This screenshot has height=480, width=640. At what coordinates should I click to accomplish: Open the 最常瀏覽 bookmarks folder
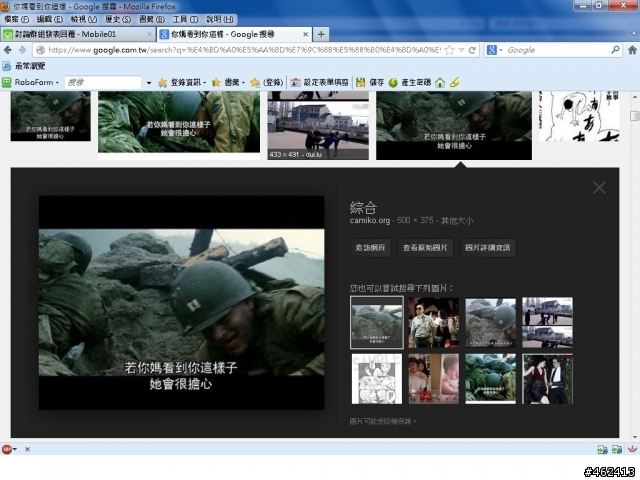pyautogui.click(x=24, y=66)
